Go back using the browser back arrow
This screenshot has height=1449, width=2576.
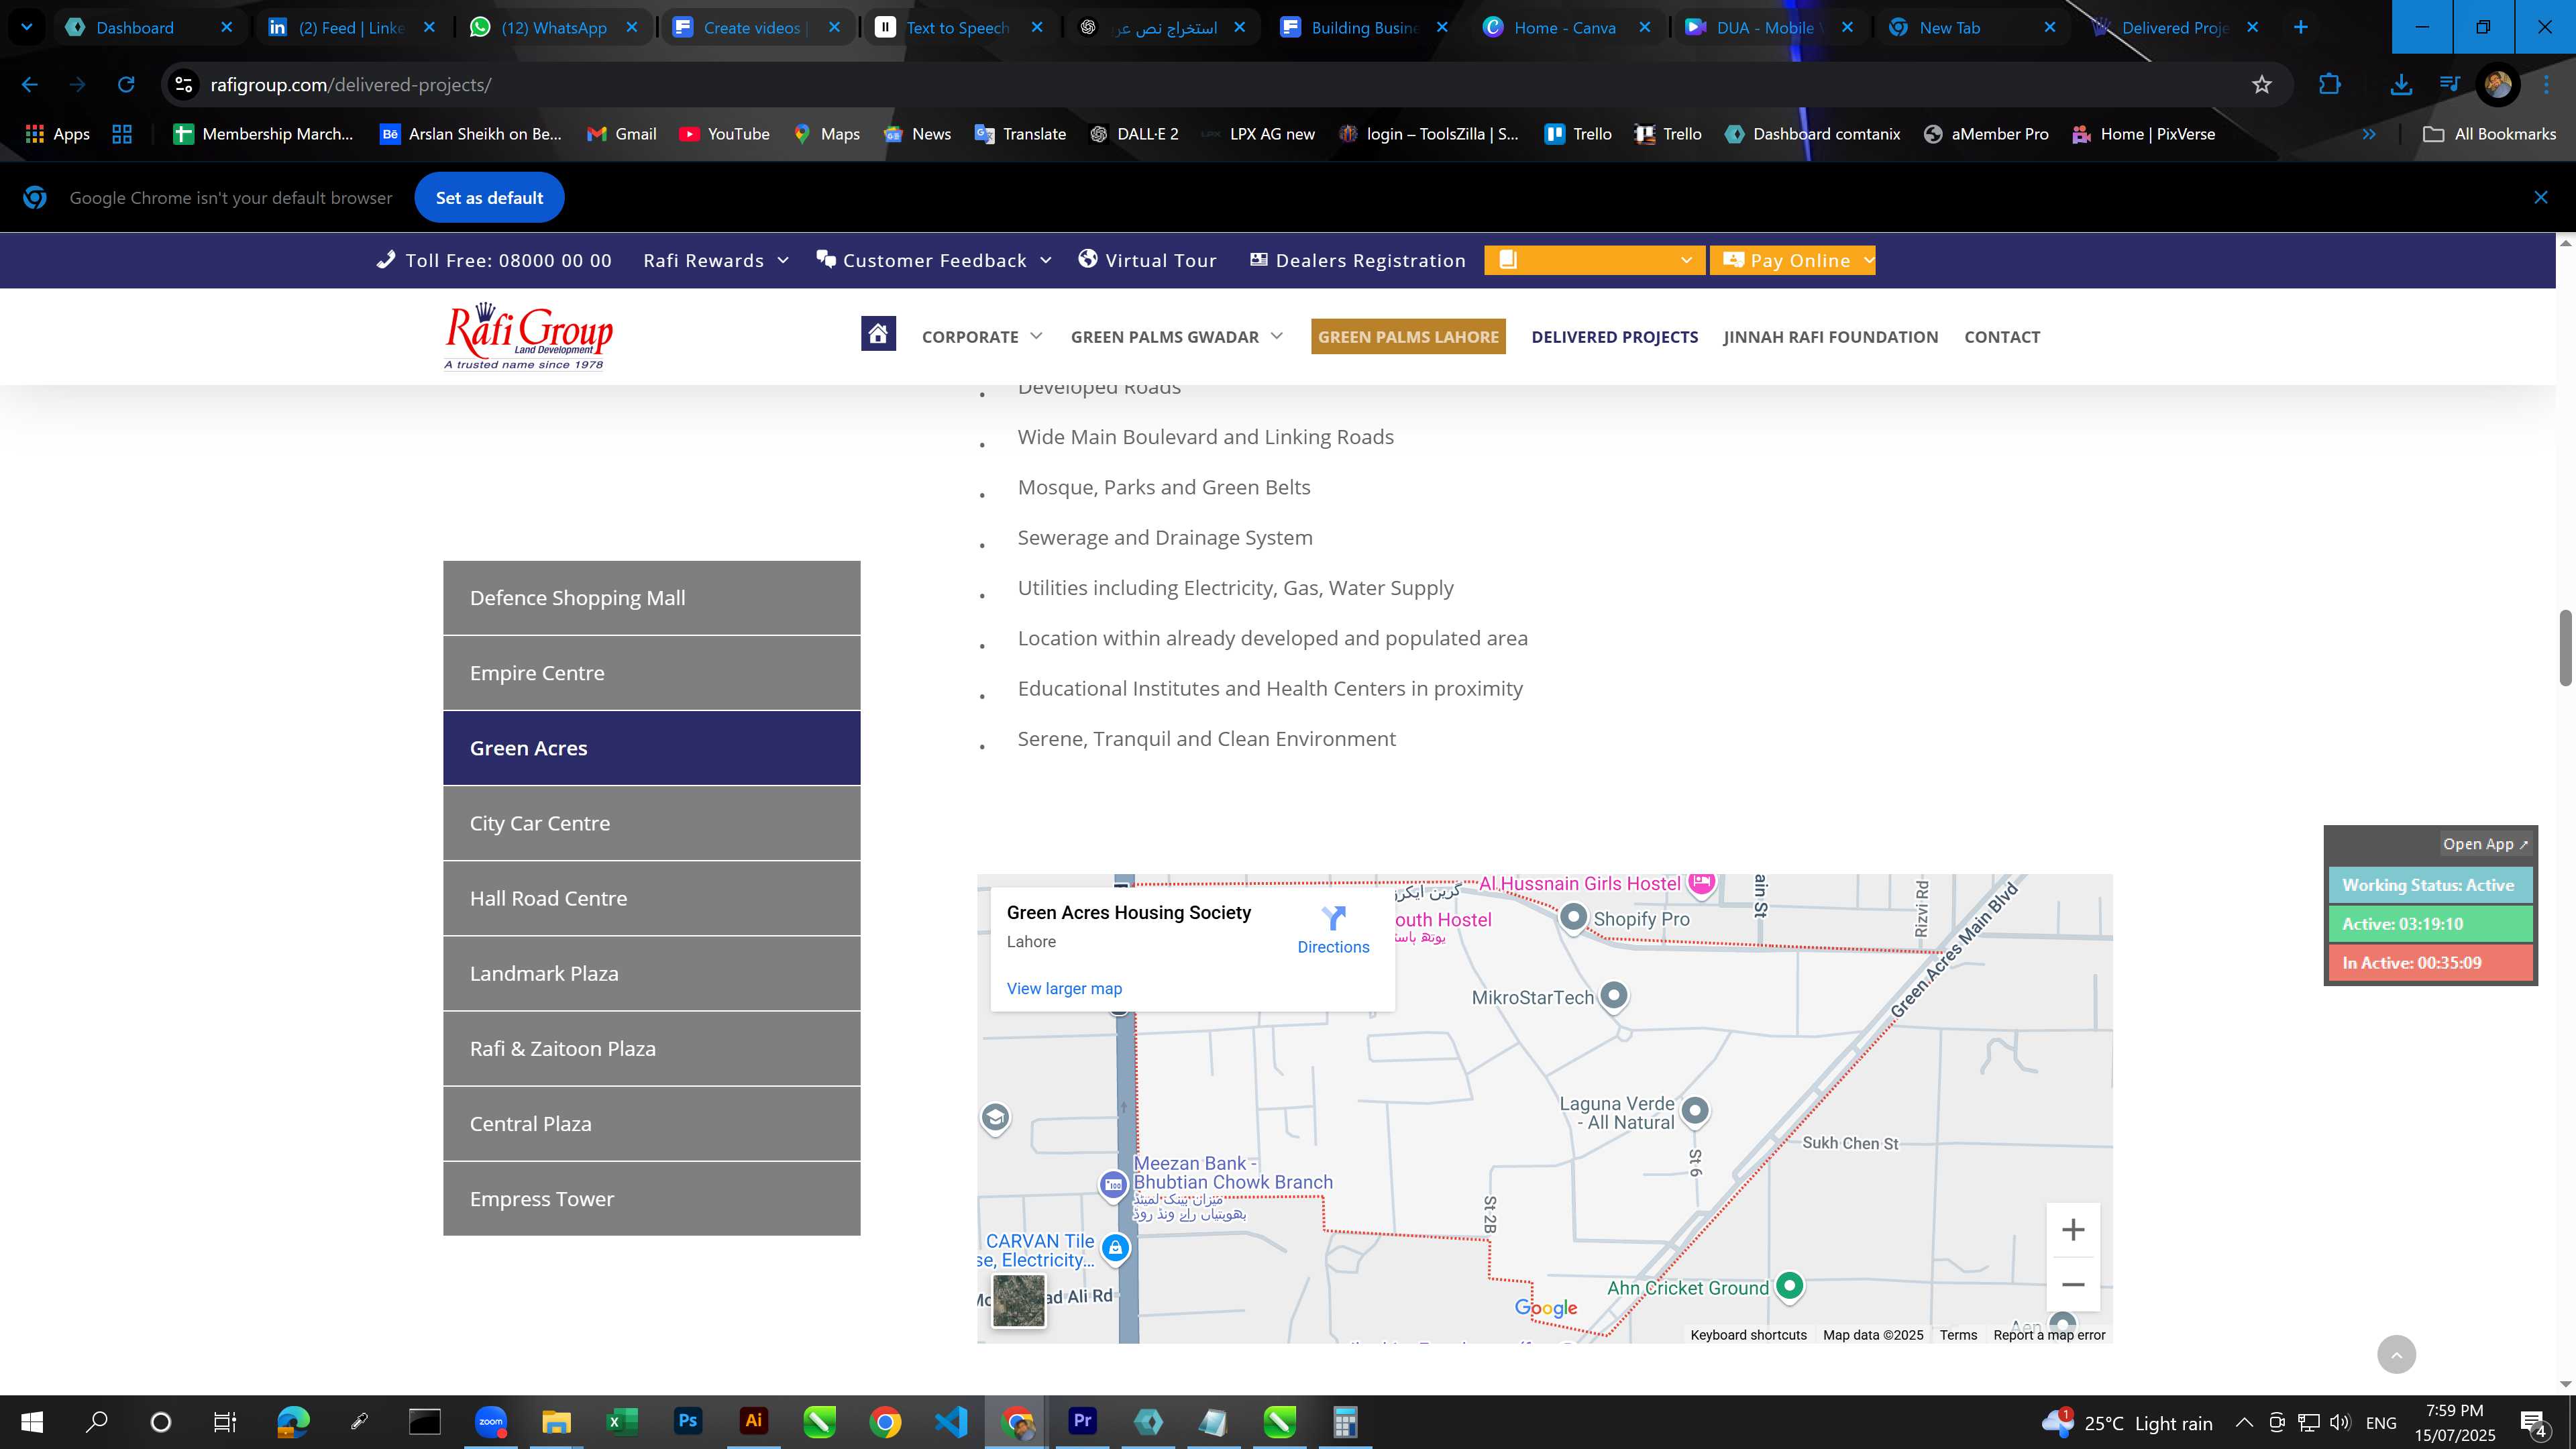[30, 85]
